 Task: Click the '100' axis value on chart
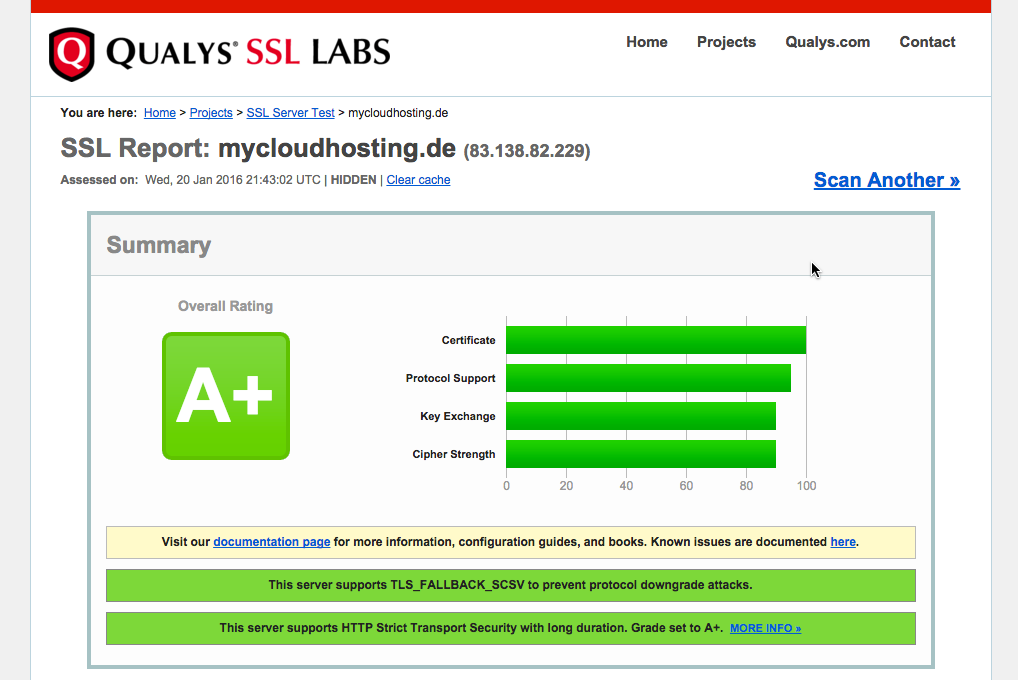pyautogui.click(x=806, y=486)
